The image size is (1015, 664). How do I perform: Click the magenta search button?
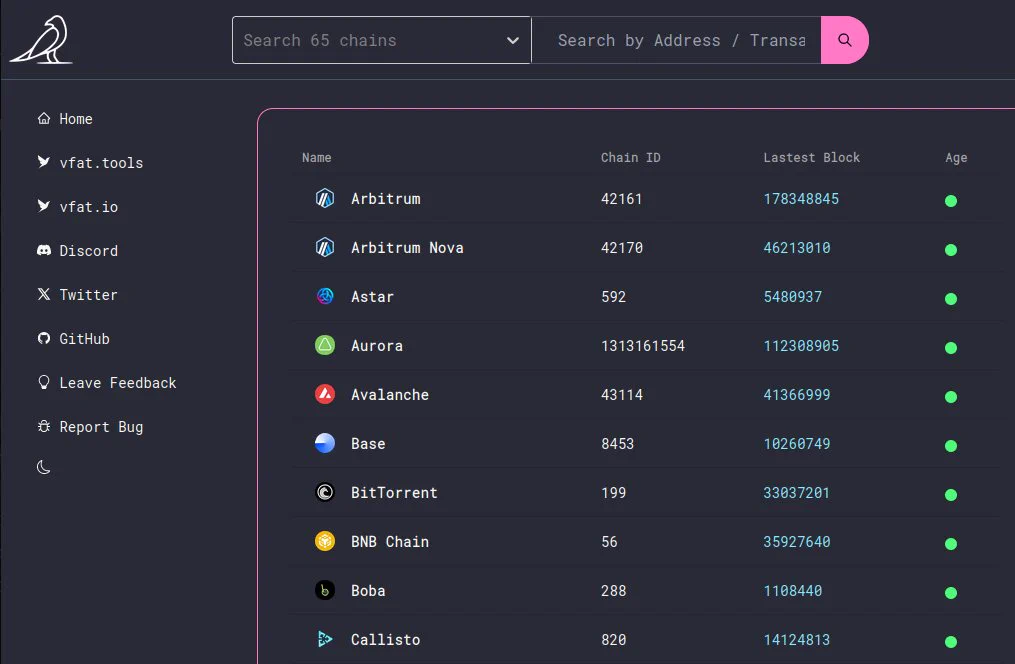pyautogui.click(x=844, y=40)
